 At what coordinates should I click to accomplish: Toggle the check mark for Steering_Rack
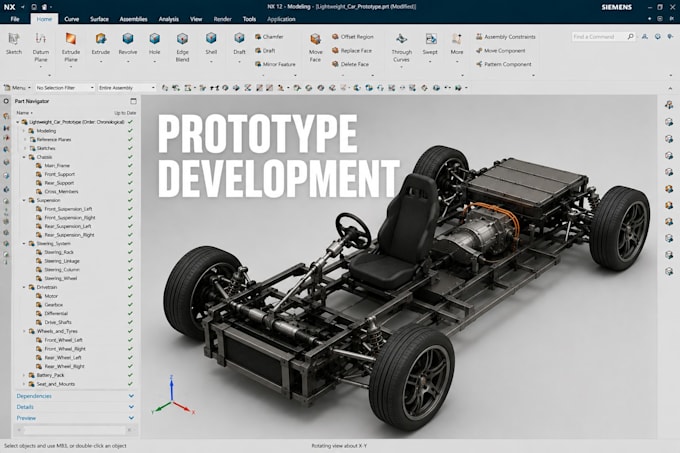click(130, 252)
